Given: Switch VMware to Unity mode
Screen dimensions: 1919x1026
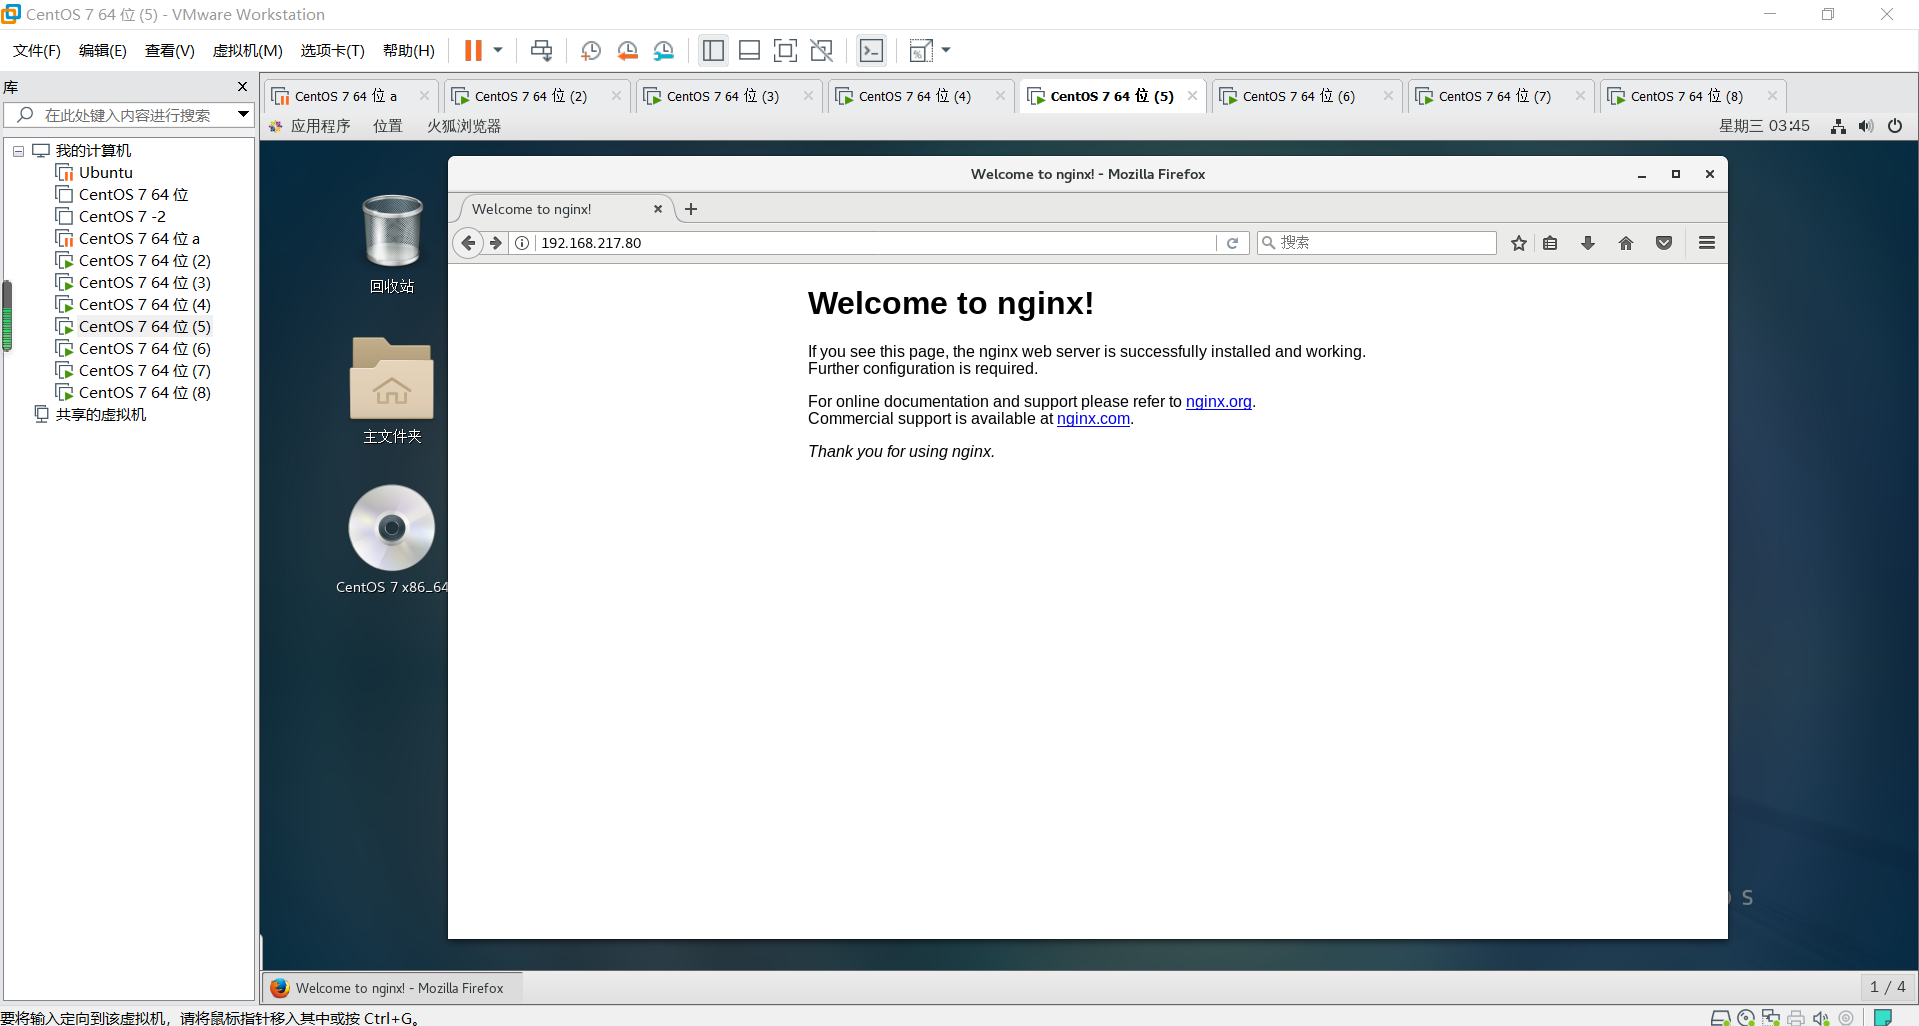Looking at the screenshot, I should click(821, 51).
